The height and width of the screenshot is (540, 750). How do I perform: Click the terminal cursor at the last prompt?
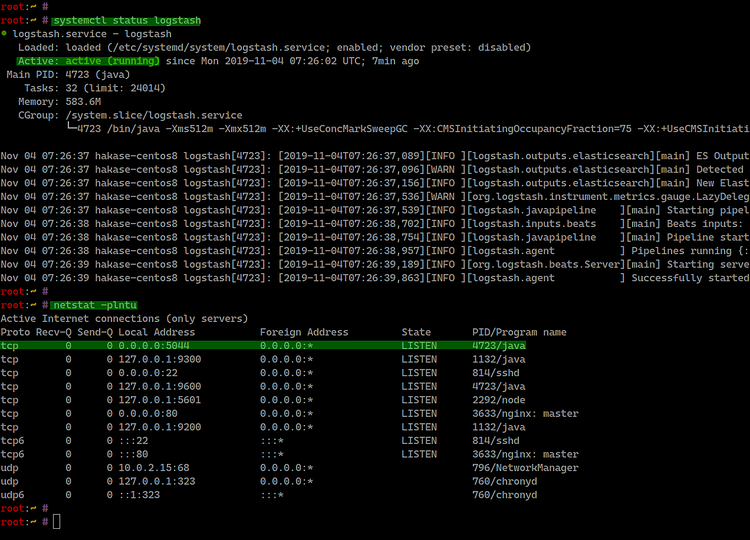(x=56, y=522)
